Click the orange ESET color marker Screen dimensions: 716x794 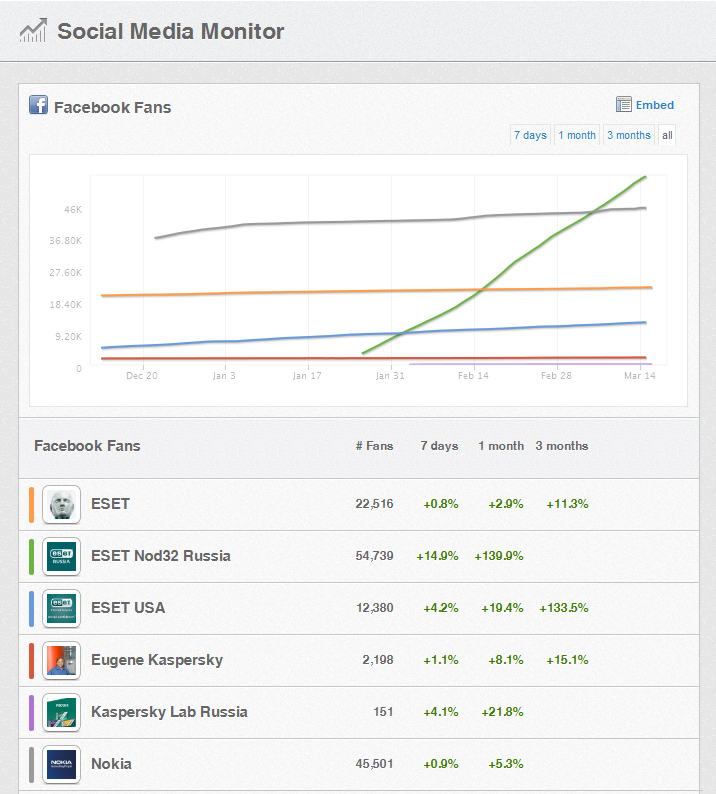32,504
